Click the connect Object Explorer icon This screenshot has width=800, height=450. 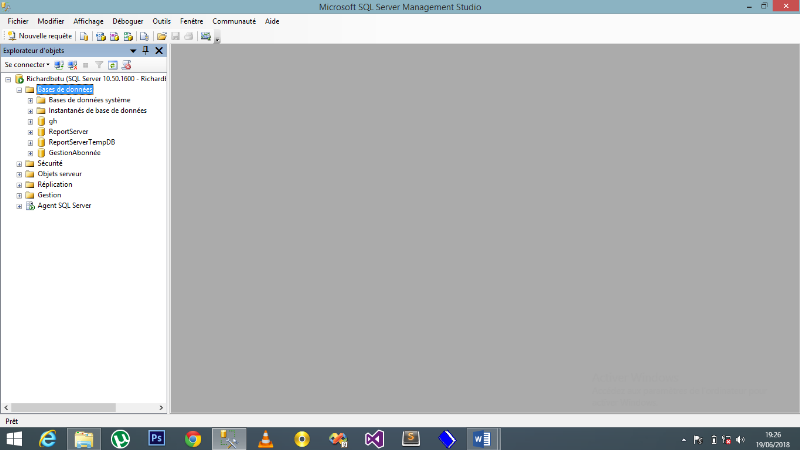[59, 65]
